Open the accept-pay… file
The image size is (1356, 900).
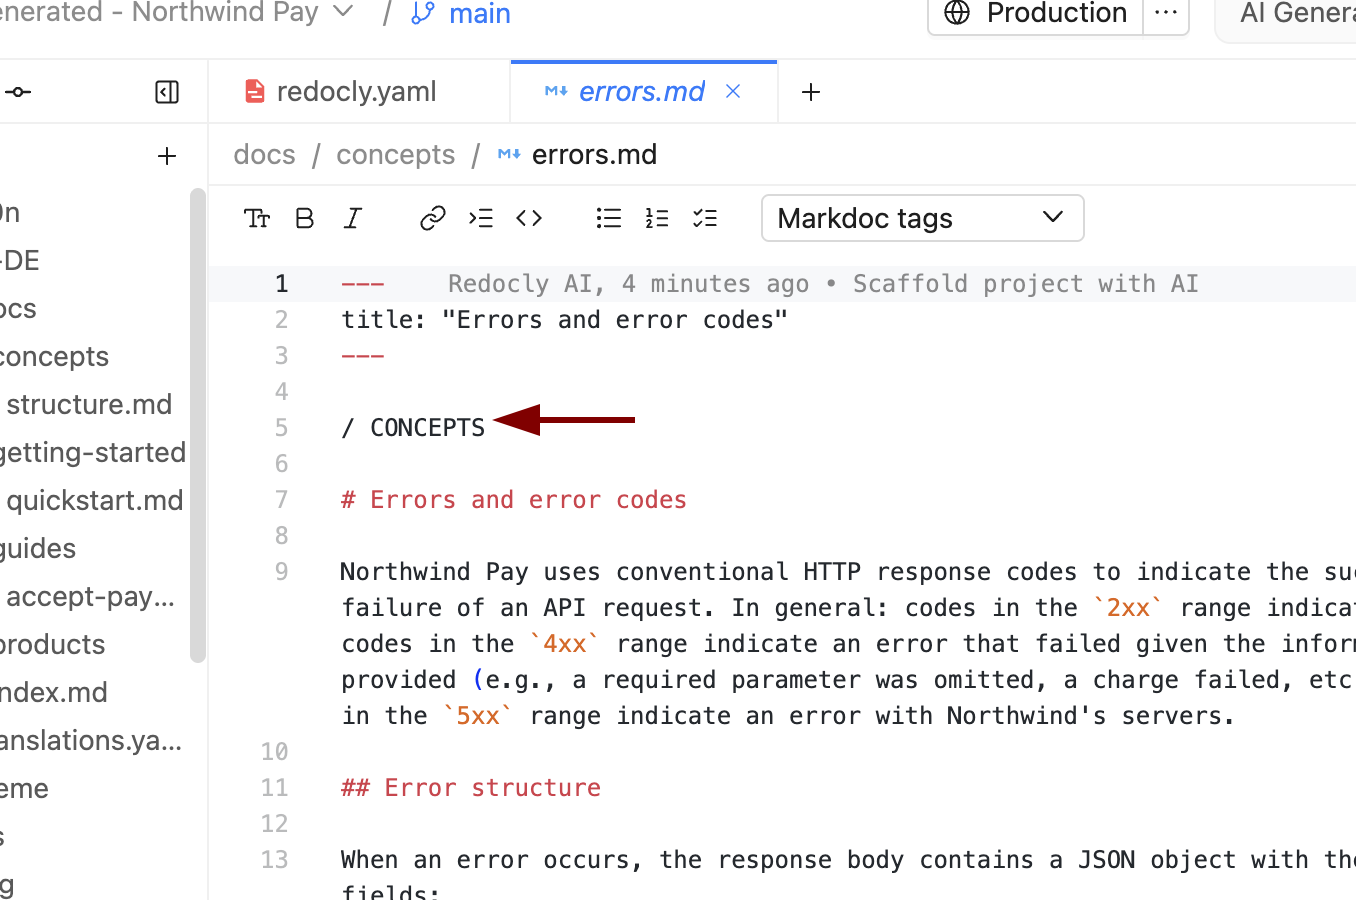tap(91, 596)
